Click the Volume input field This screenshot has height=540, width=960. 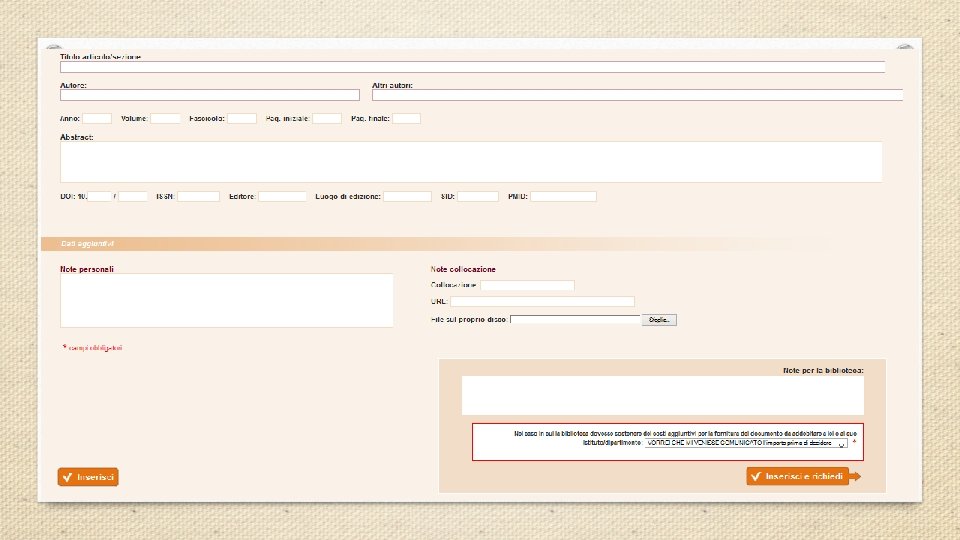pyautogui.click(x=165, y=119)
